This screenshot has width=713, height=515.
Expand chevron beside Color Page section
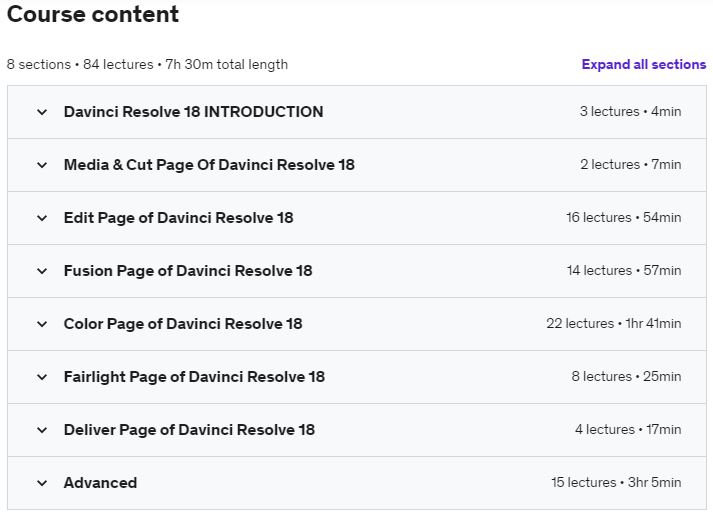point(42,324)
